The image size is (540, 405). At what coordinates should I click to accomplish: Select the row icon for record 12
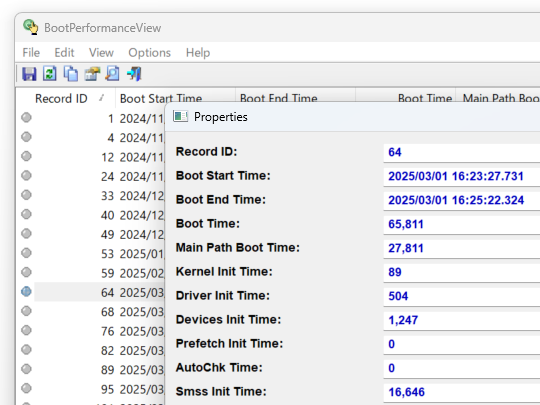pyautogui.click(x=27, y=156)
